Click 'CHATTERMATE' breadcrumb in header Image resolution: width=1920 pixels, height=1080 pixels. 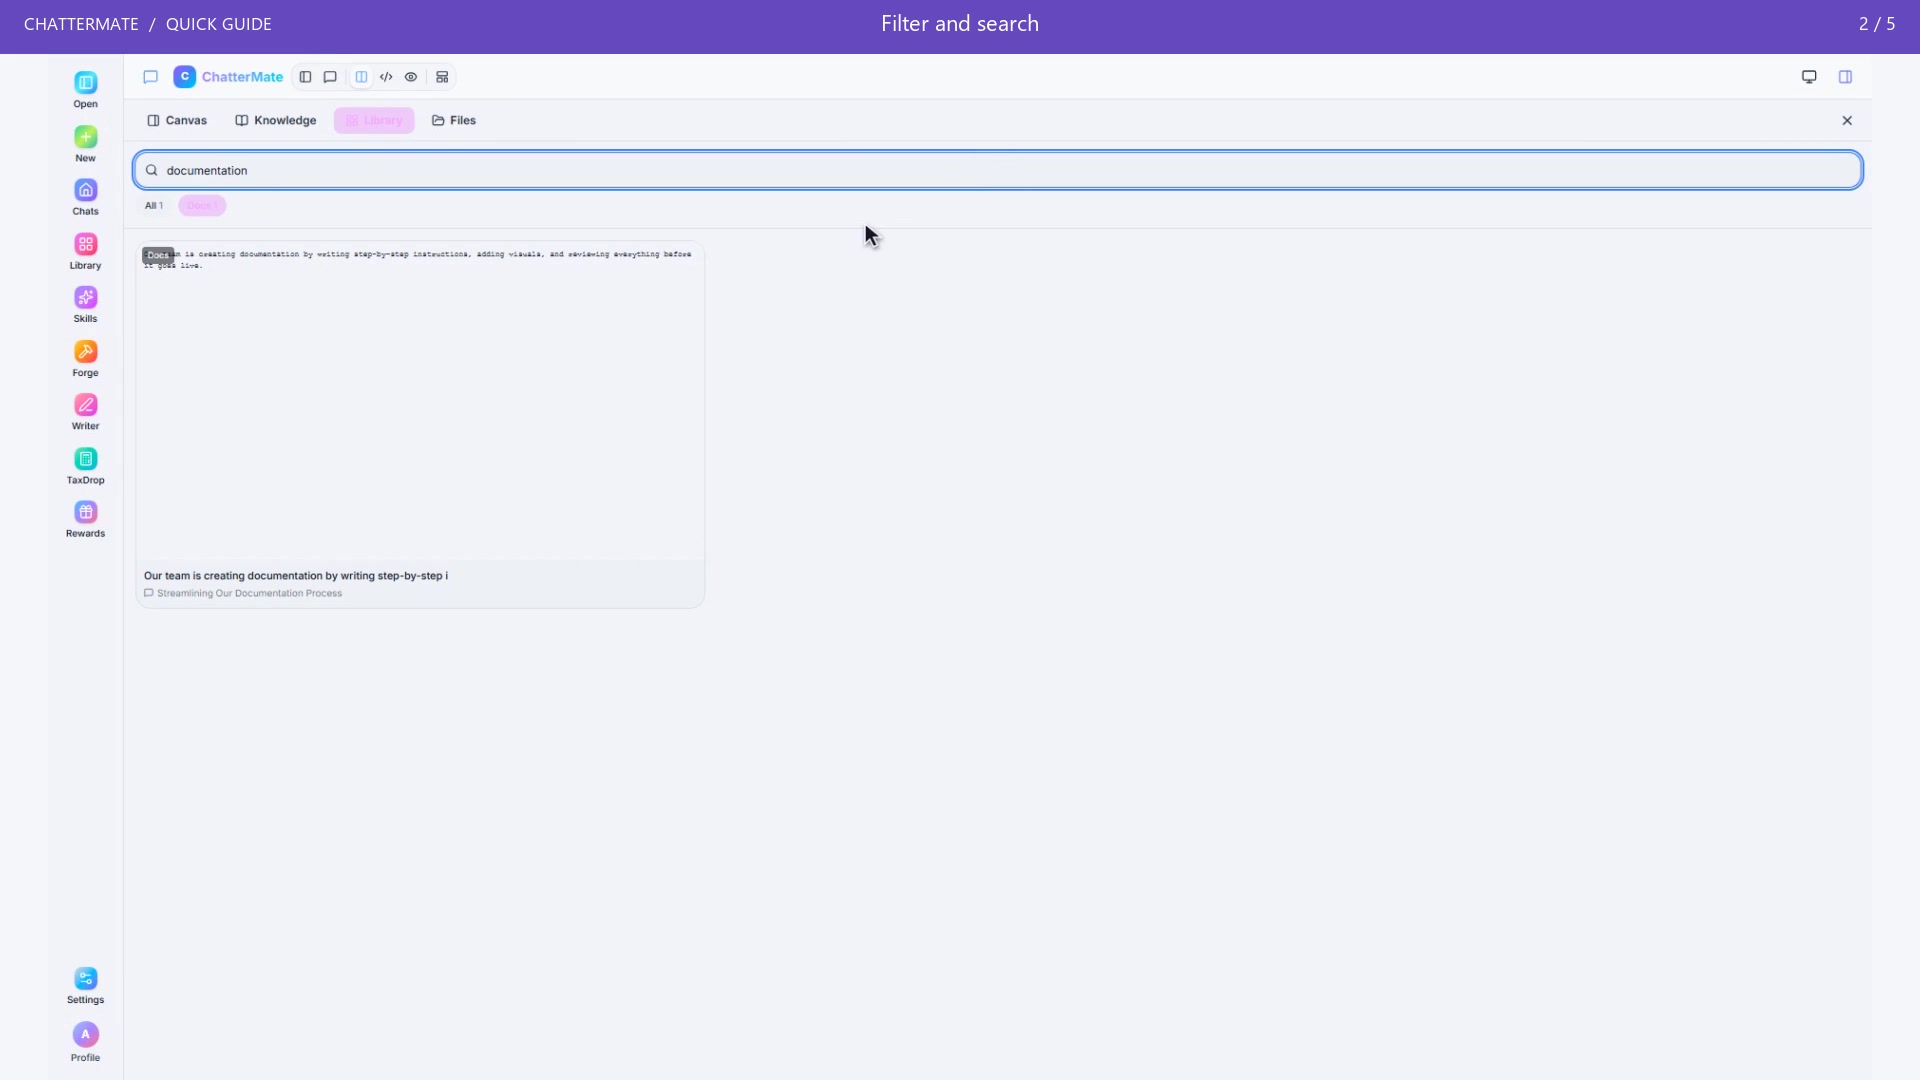tap(81, 24)
